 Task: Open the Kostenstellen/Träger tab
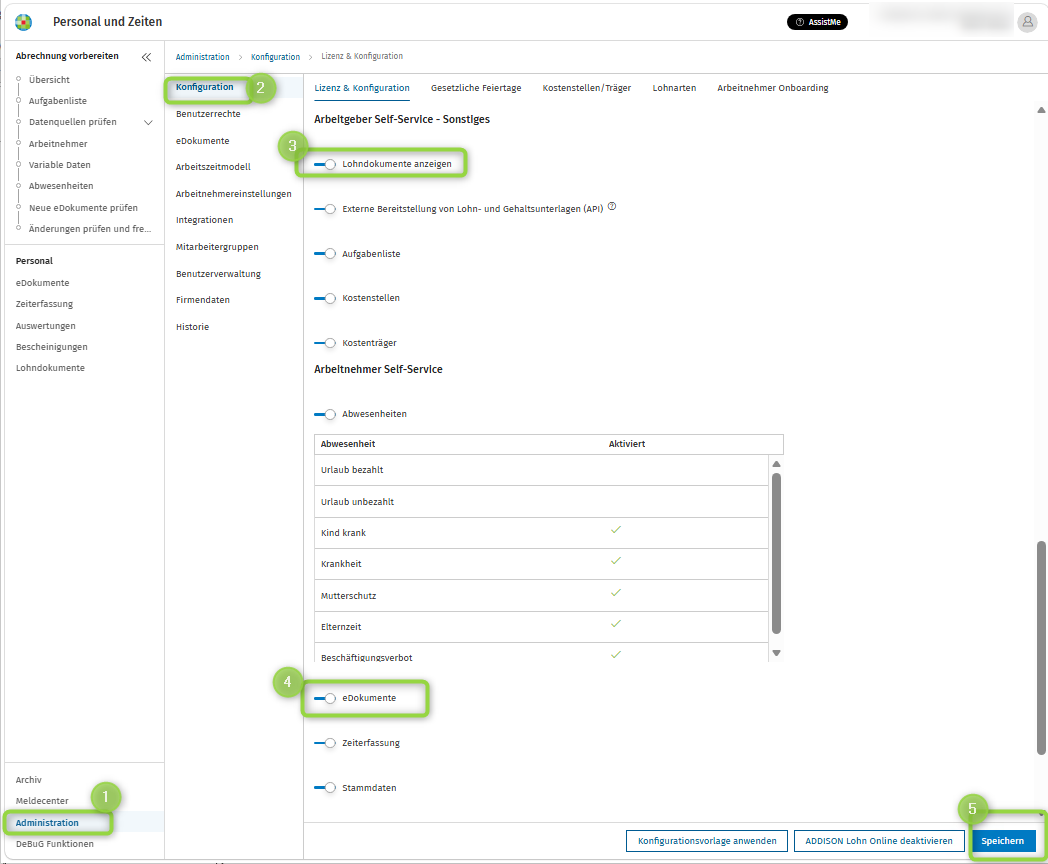point(587,88)
